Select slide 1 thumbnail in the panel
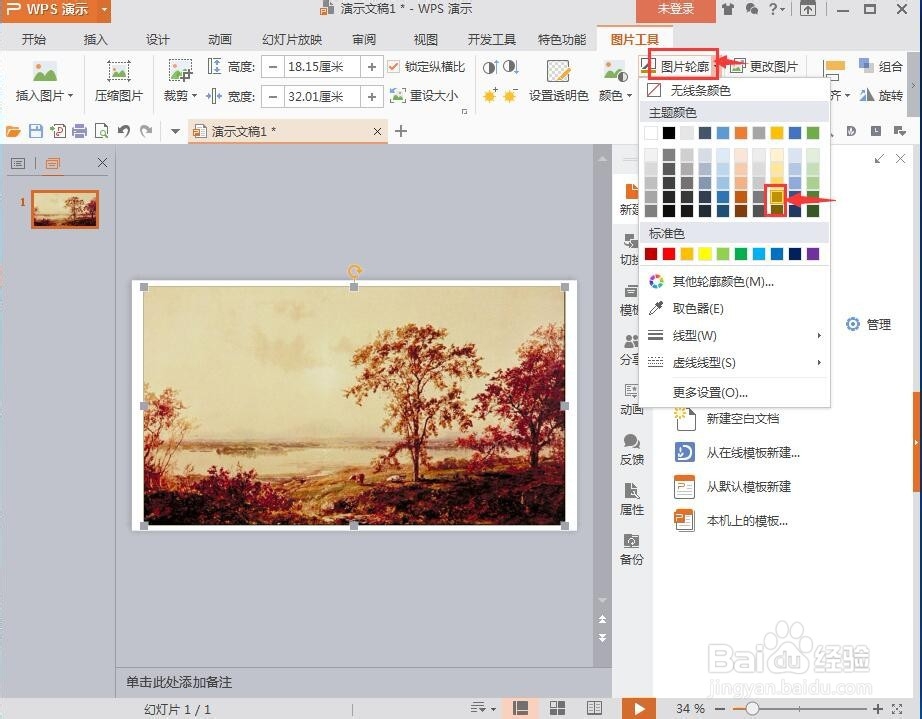Image resolution: width=922 pixels, height=719 pixels. click(x=65, y=209)
